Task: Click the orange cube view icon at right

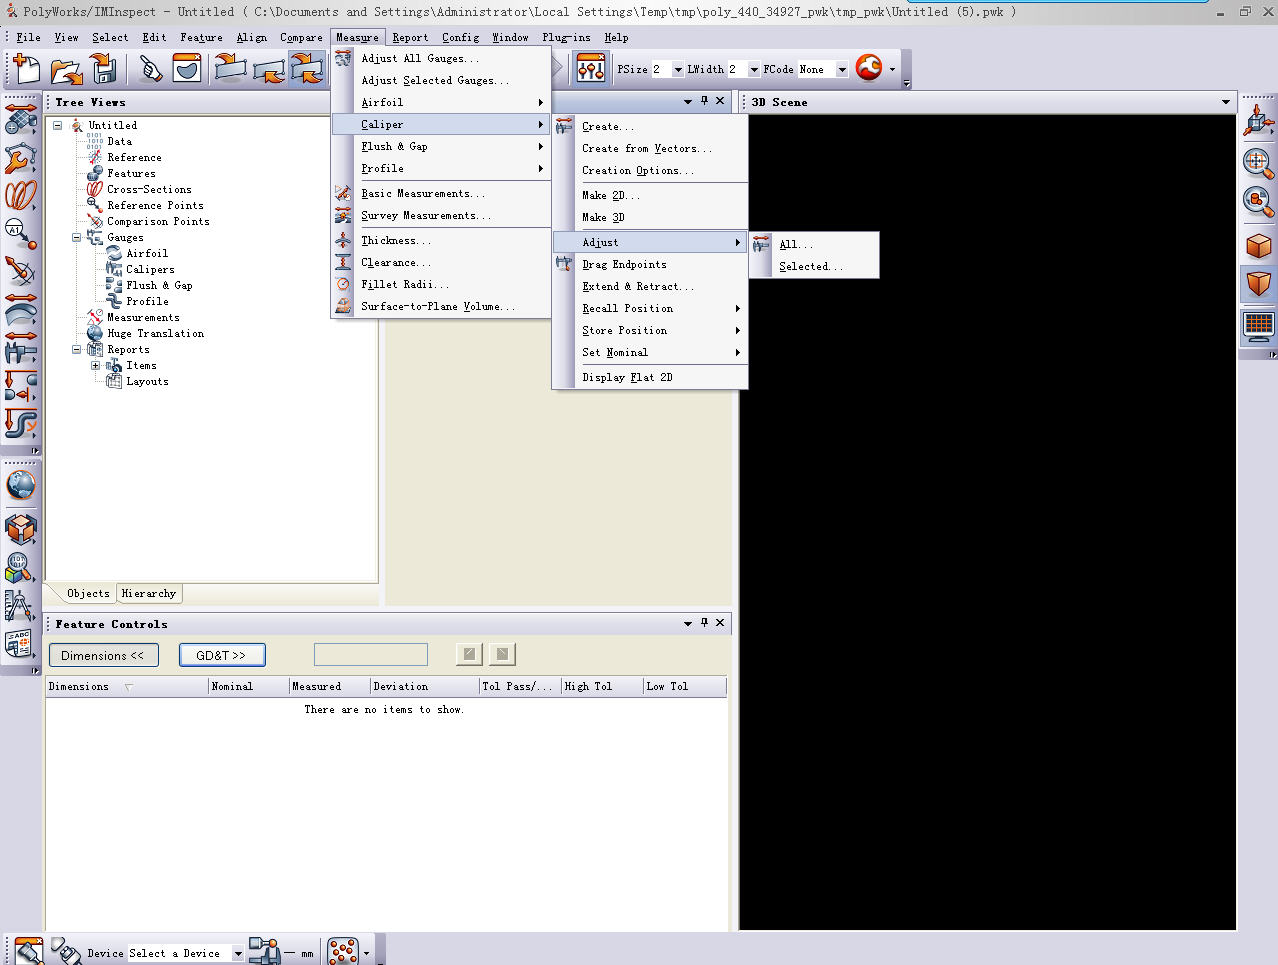Action: 1258,244
